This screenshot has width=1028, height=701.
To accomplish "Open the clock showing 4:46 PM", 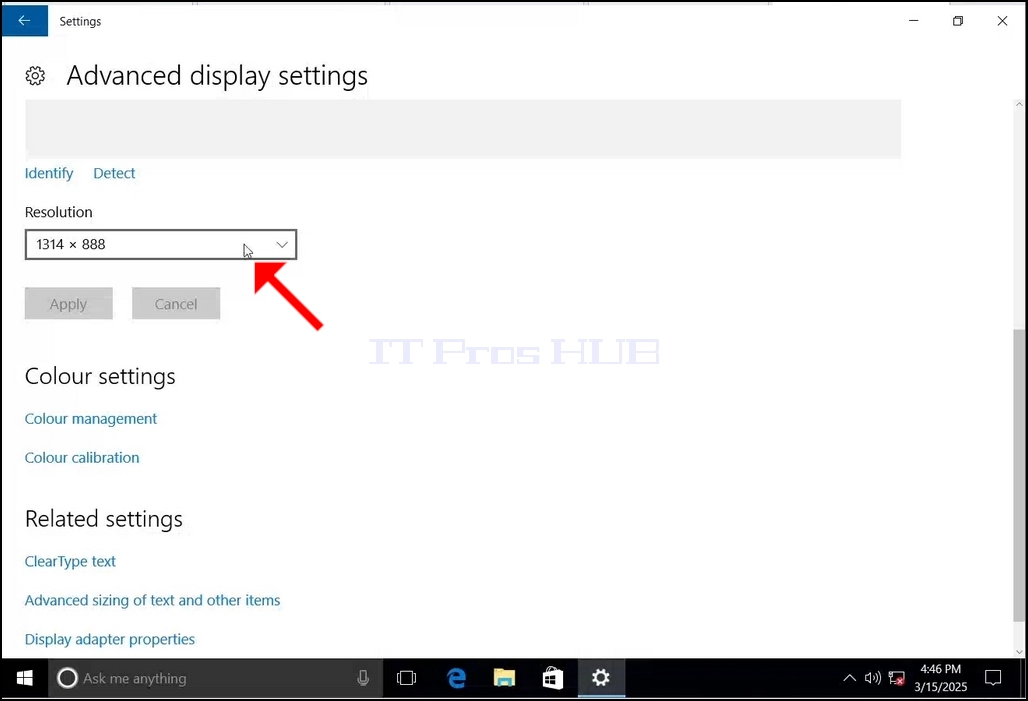I will (x=941, y=678).
